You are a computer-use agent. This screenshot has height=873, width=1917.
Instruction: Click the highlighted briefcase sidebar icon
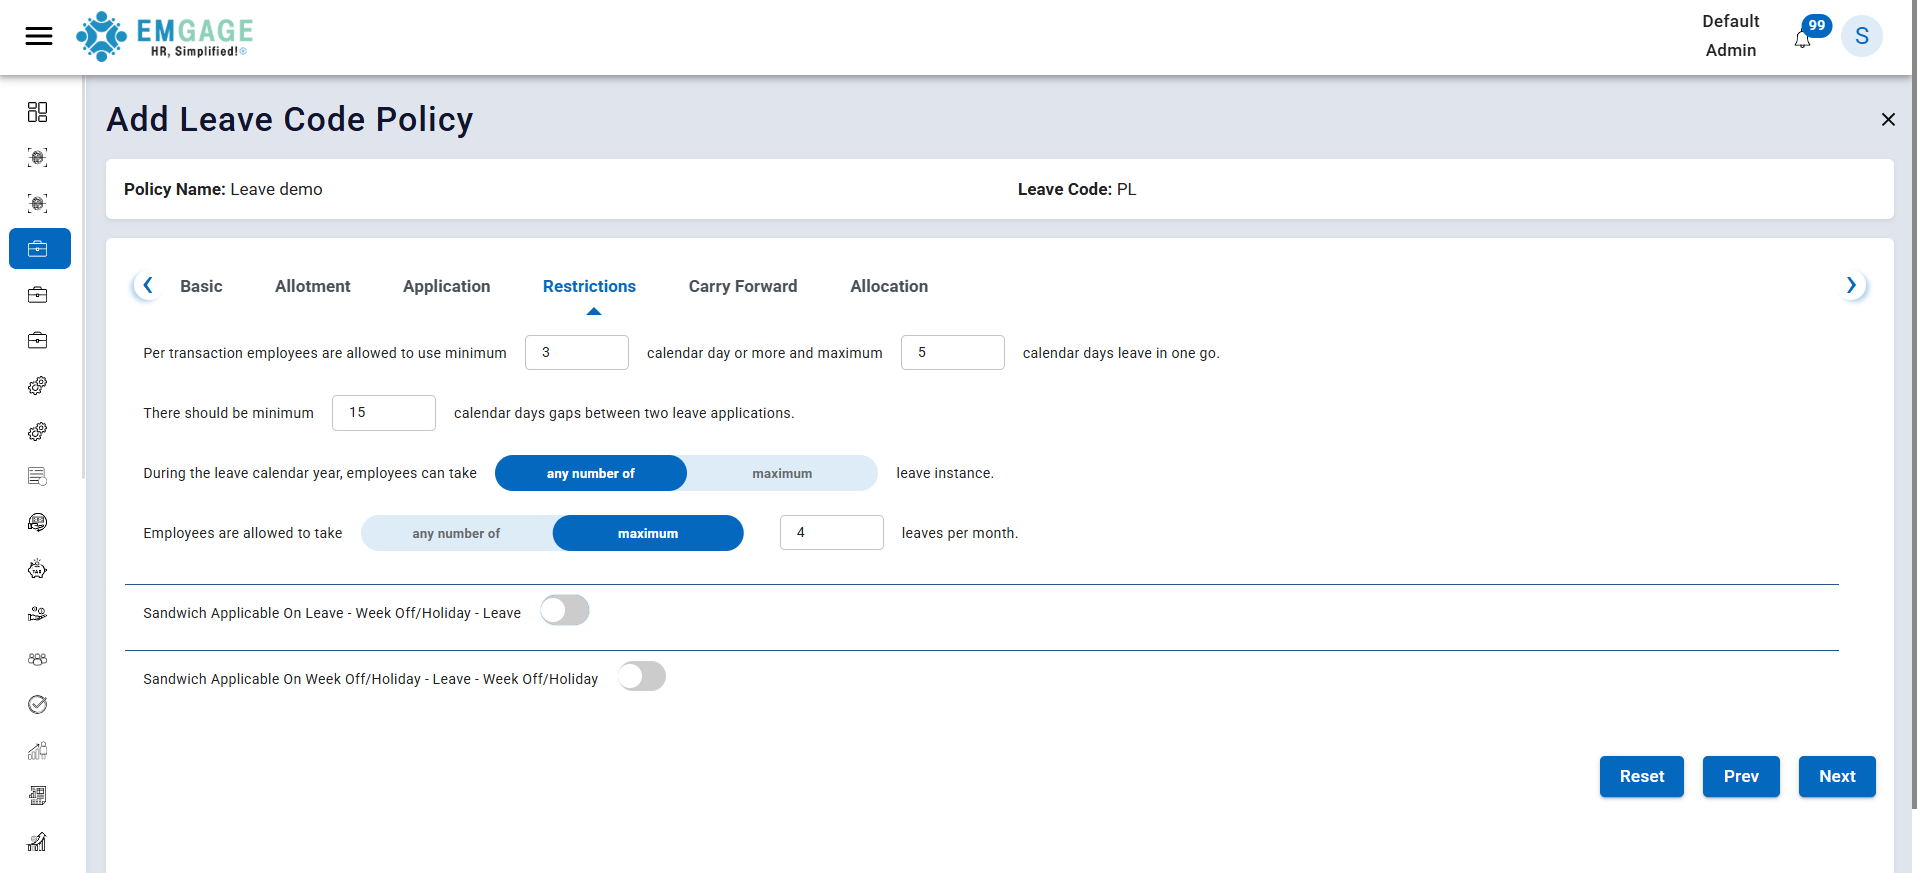[x=39, y=249]
